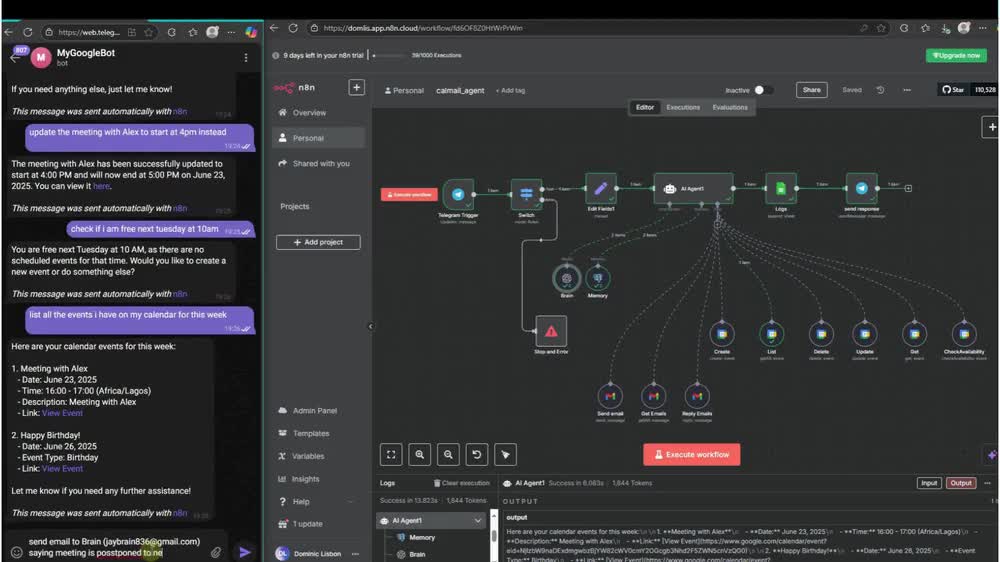Select the Memory node on canvas
Image resolution: width=1000 pixels, height=562 pixels.
click(x=598, y=278)
